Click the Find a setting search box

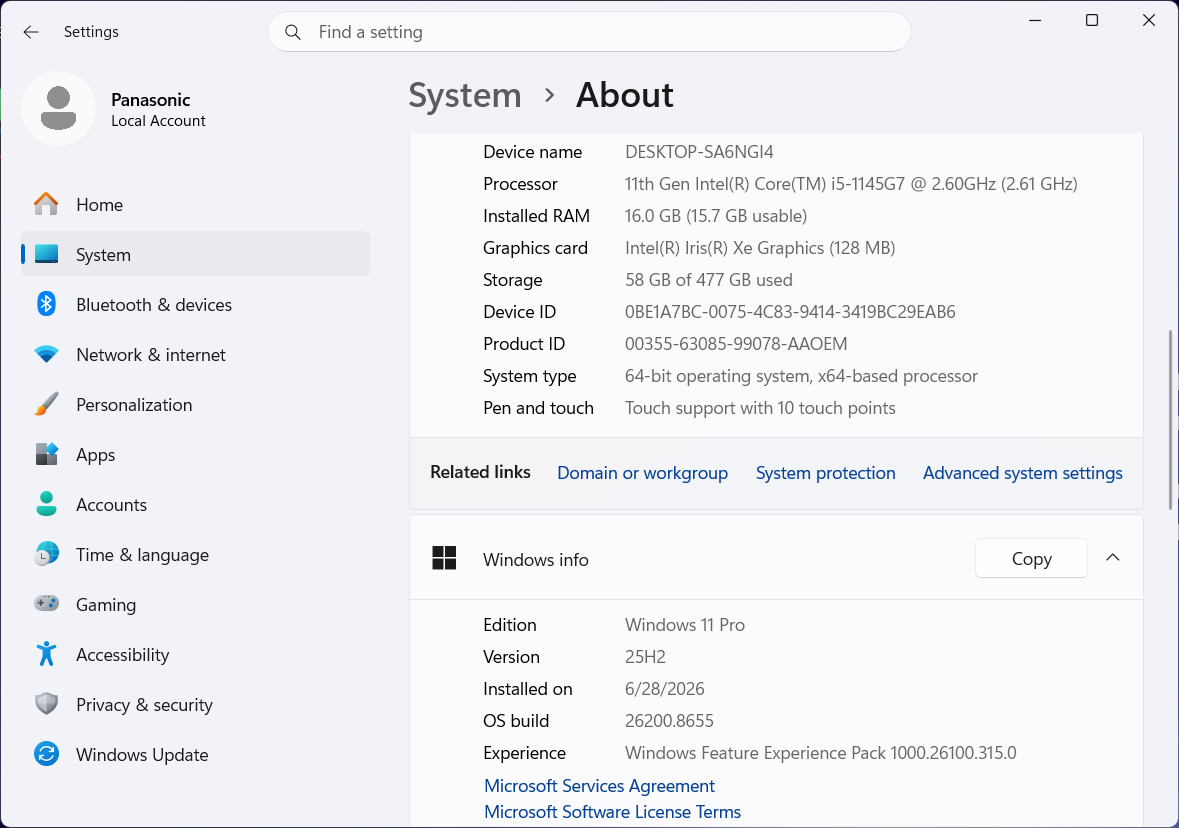point(590,32)
